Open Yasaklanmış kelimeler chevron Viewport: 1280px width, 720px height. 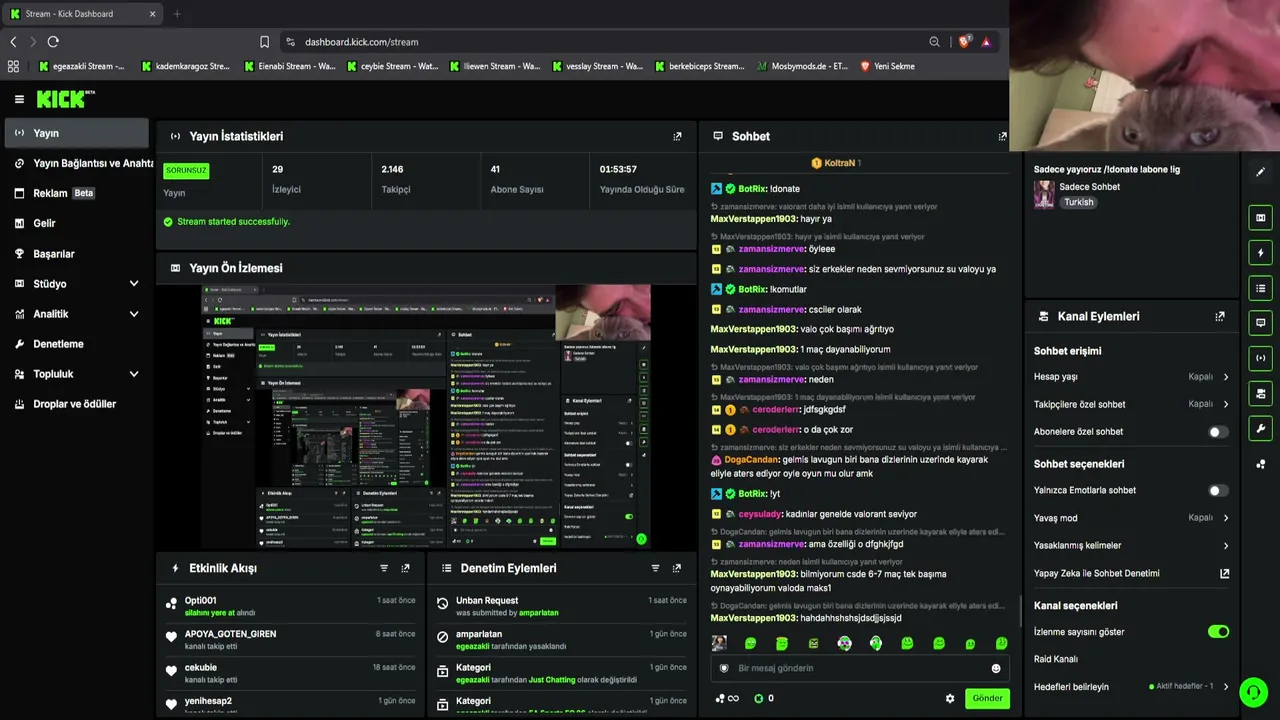coord(1226,546)
